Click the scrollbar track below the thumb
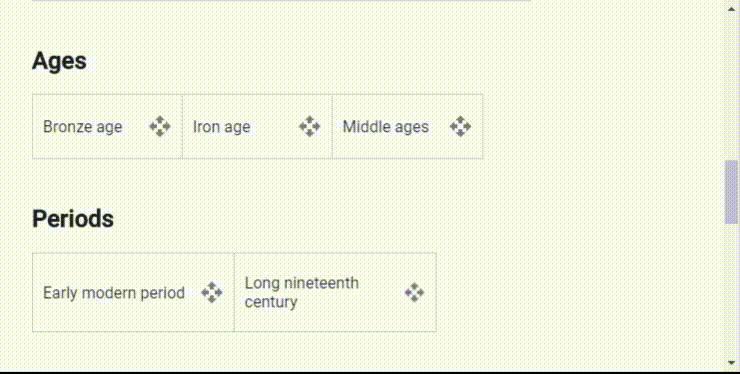This screenshot has width=740, height=374. (732, 290)
